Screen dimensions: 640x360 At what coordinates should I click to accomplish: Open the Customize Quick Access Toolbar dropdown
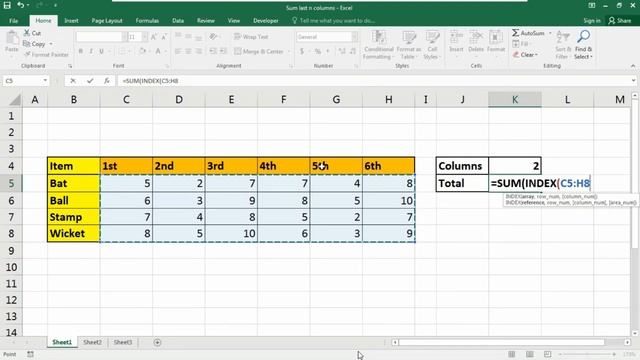pos(55,6)
